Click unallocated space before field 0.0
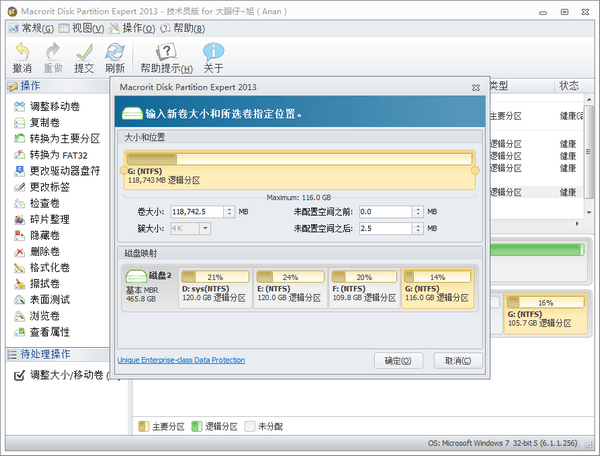The height and width of the screenshot is (456, 600). pyautogui.click(x=386, y=212)
